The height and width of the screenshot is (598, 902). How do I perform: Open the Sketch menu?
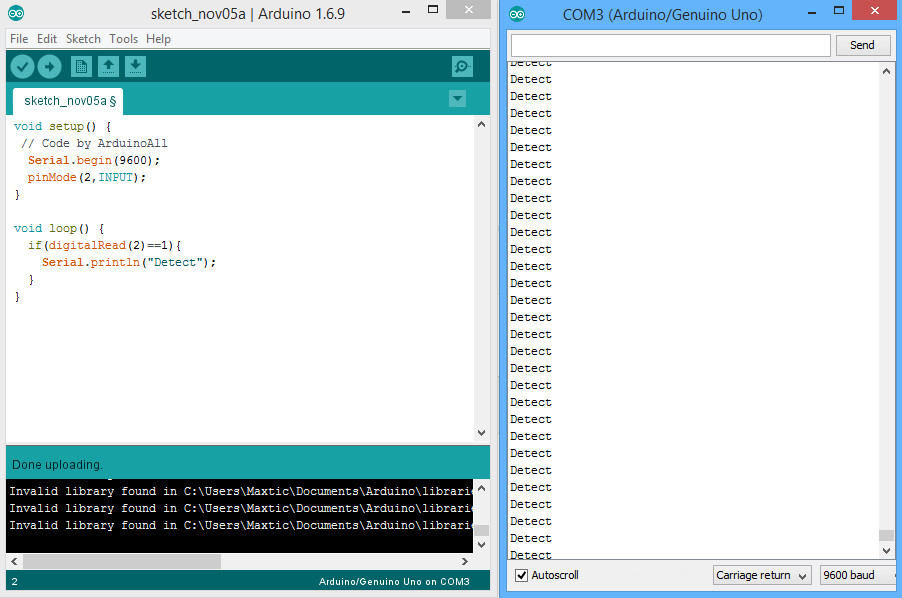83,39
